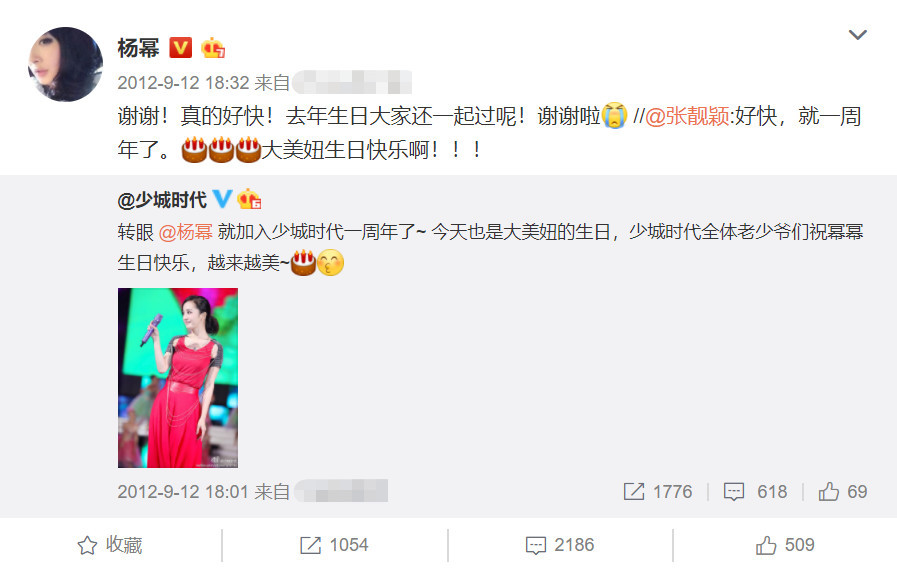Click the orange V verified badge
Image resolution: width=897 pixels, height=572 pixels.
[181, 47]
